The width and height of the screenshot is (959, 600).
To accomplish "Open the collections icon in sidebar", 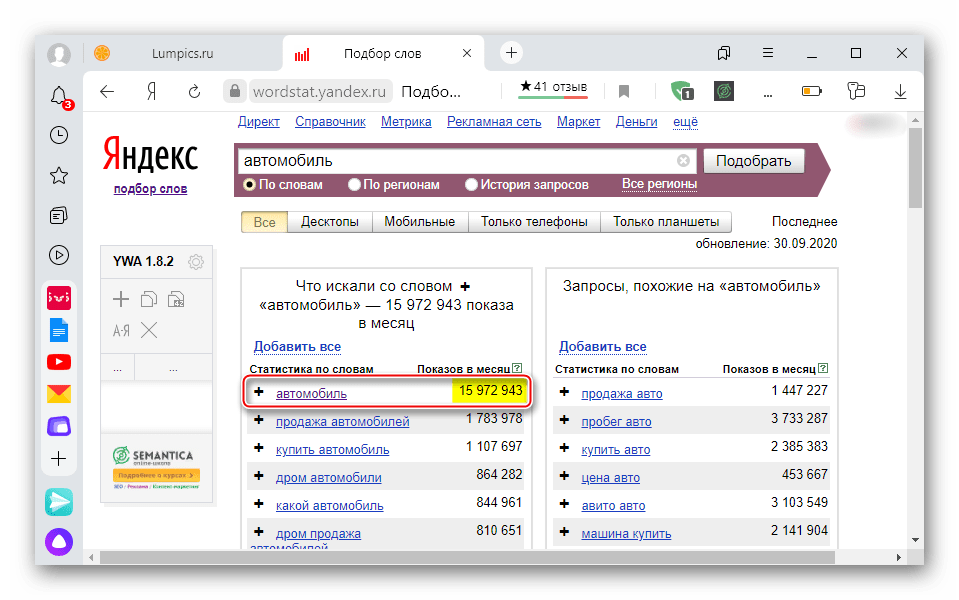I will coord(59,215).
